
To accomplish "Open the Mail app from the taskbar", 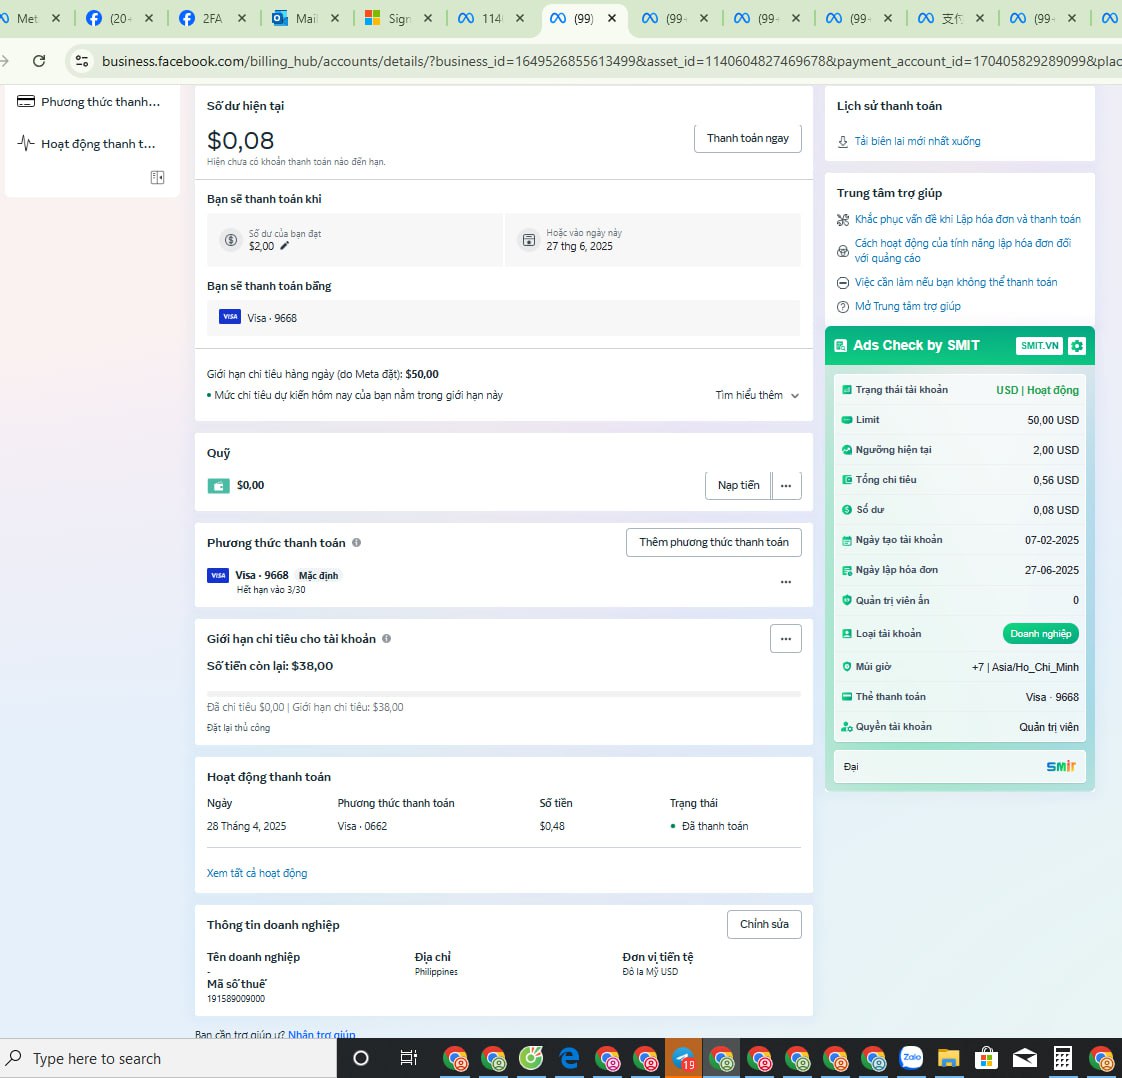I will point(1025,1058).
